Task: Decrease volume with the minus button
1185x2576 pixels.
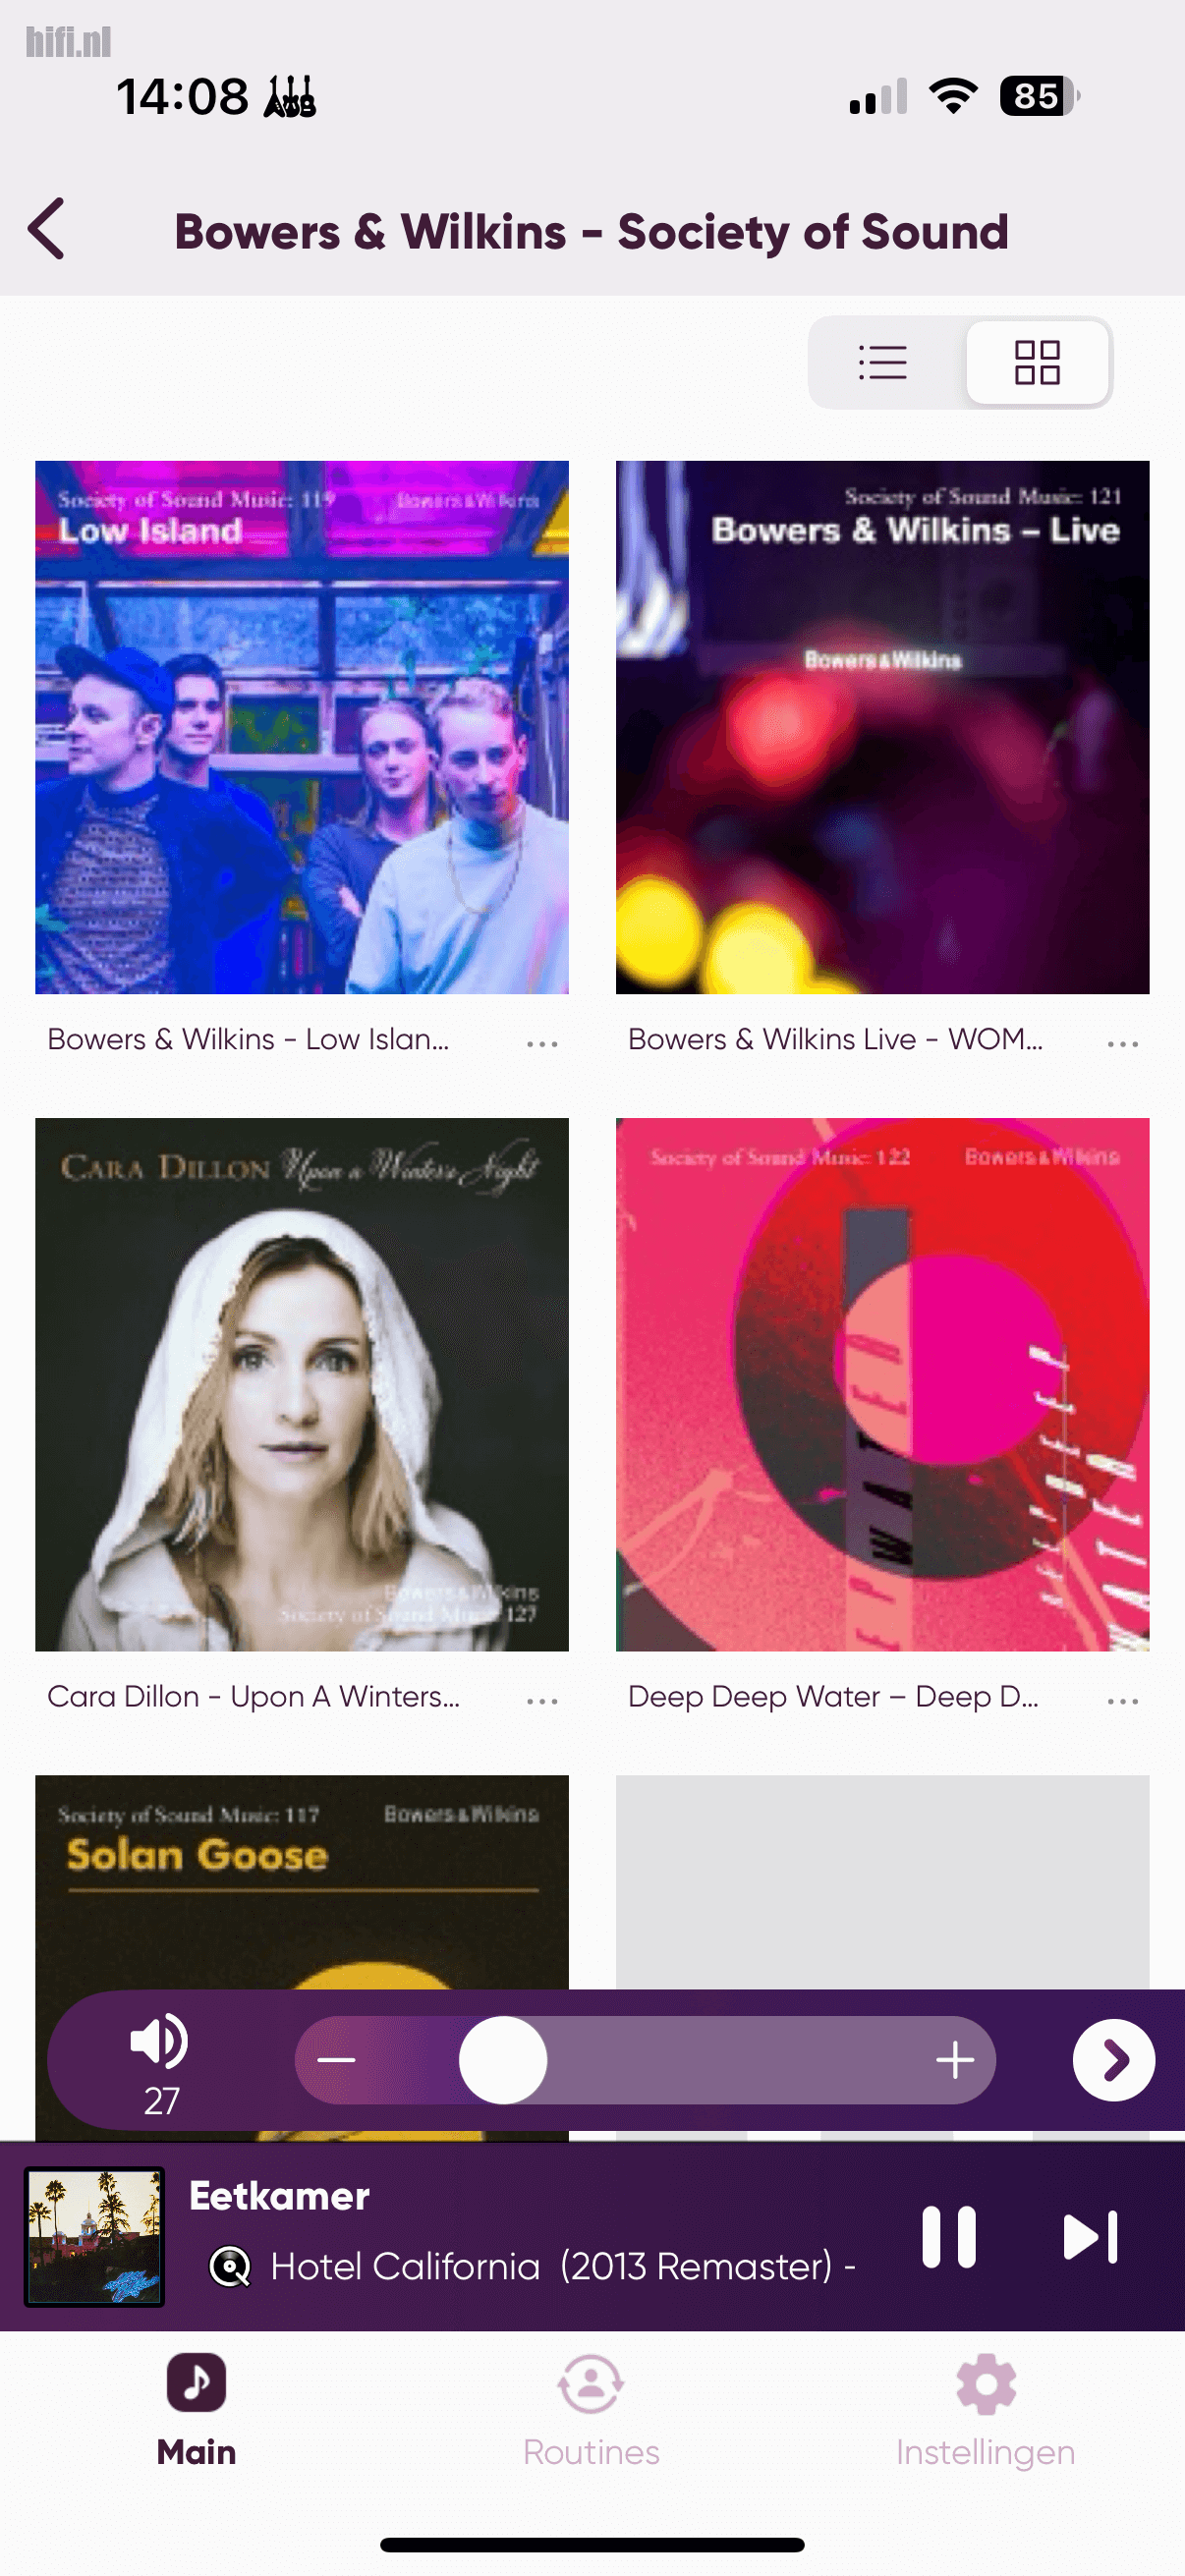Action: tap(337, 2060)
